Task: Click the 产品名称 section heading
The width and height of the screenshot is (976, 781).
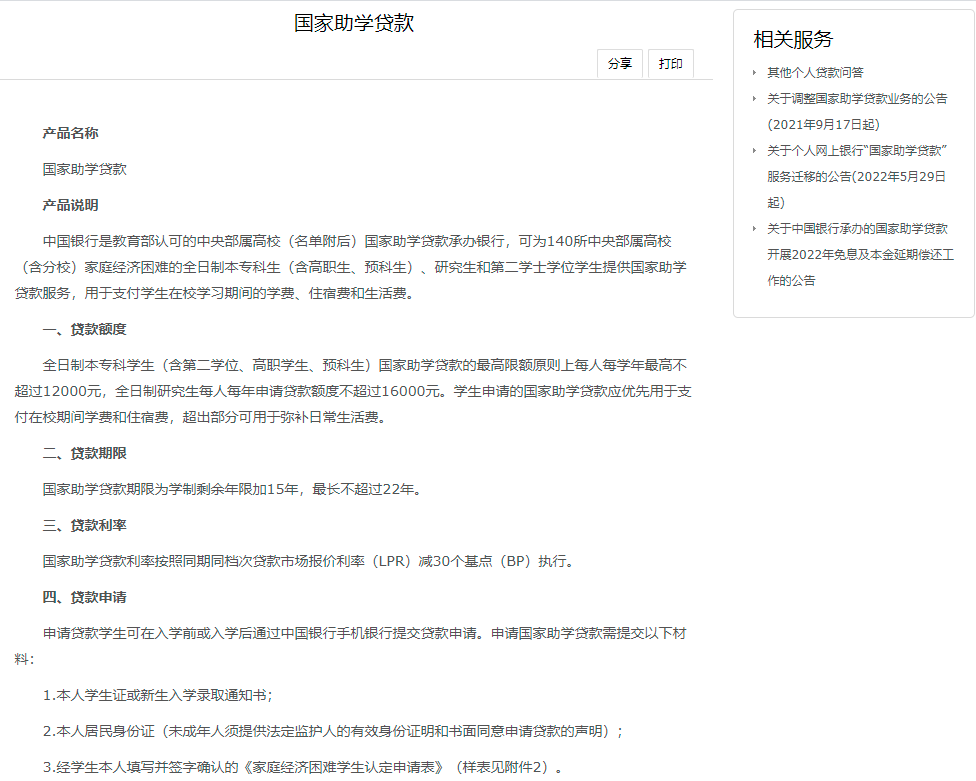Action: (70, 133)
